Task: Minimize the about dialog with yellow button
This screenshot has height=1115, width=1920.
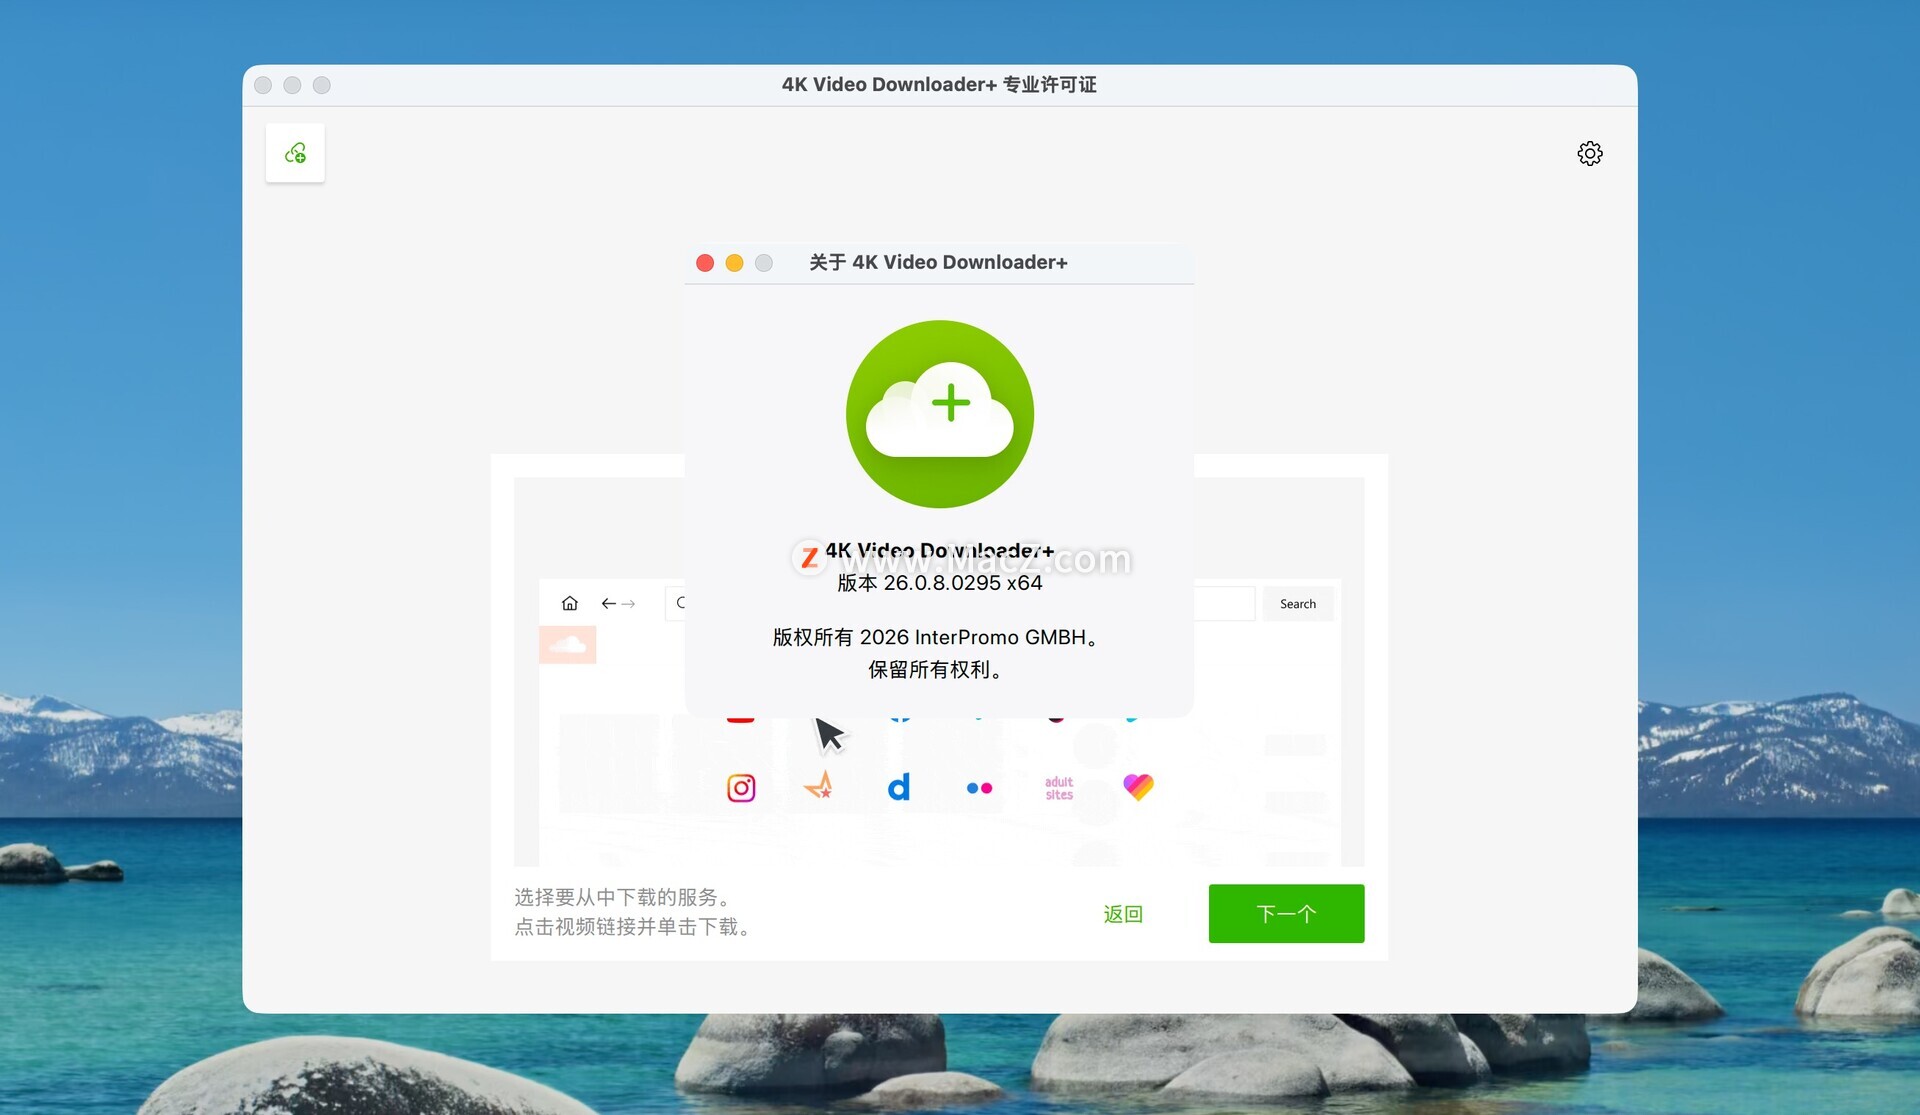Action: tap(734, 263)
